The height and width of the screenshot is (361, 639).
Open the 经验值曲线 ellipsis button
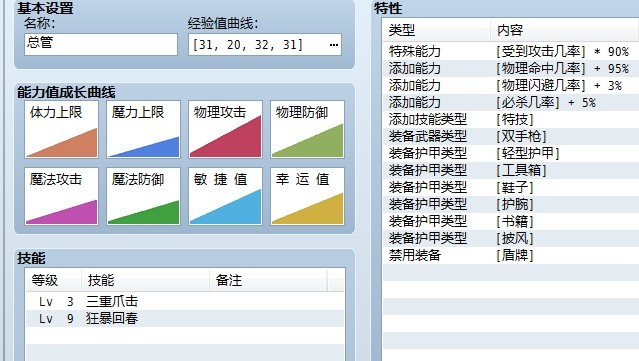pos(334,44)
